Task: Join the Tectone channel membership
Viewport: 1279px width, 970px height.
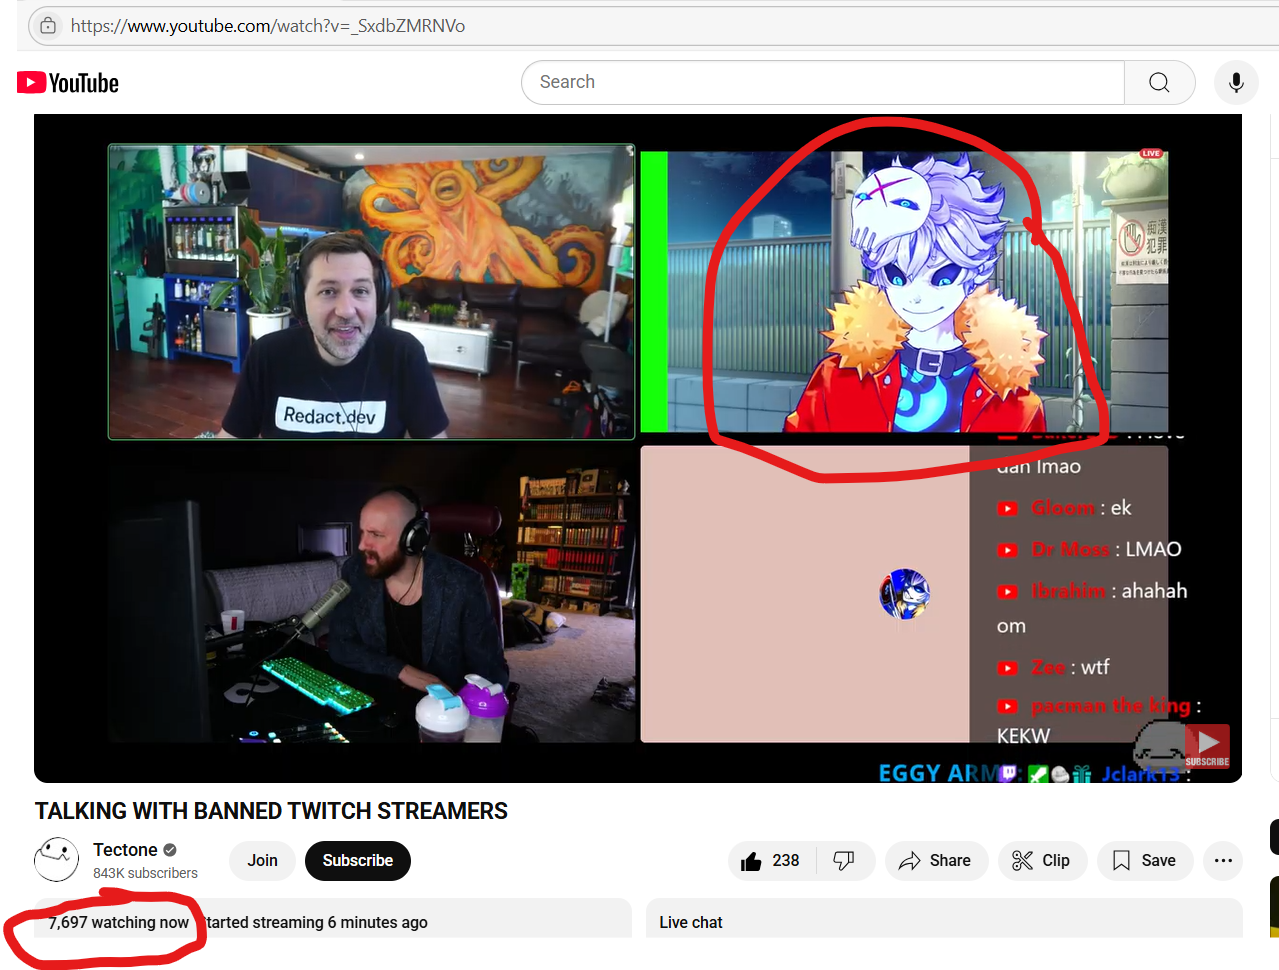Action: click(x=263, y=861)
